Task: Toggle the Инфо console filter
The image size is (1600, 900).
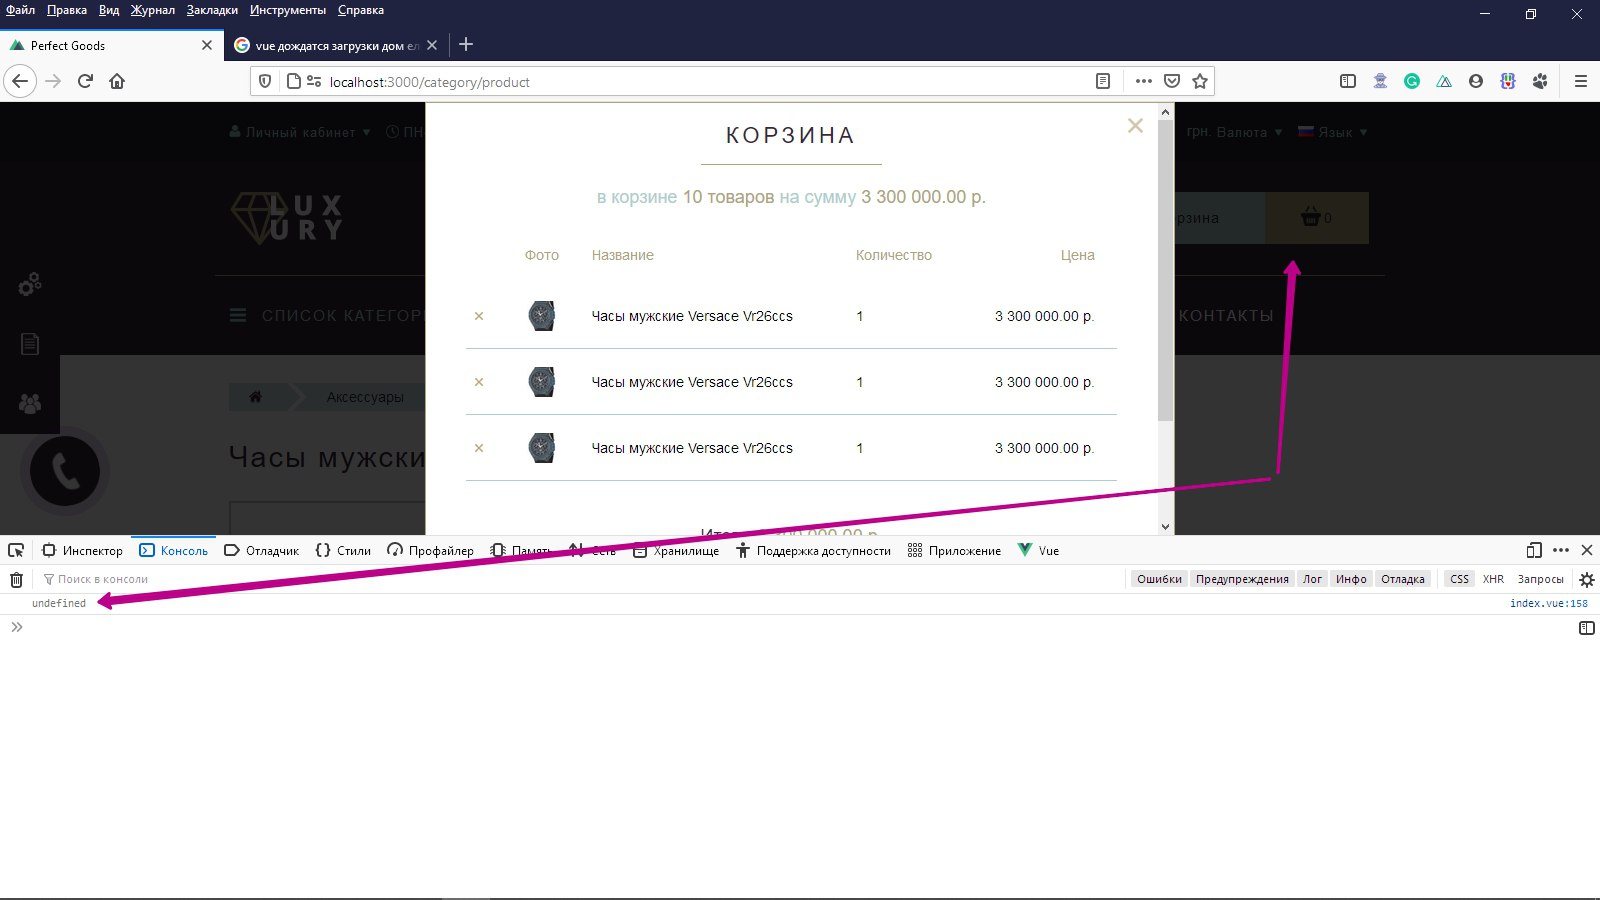Action: tap(1351, 579)
